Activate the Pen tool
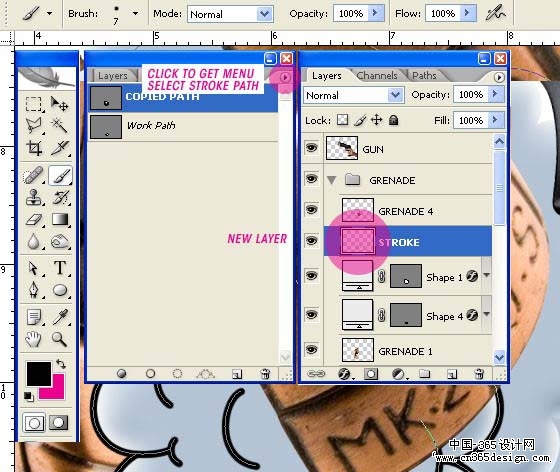The height and width of the screenshot is (472, 560). click(x=34, y=290)
